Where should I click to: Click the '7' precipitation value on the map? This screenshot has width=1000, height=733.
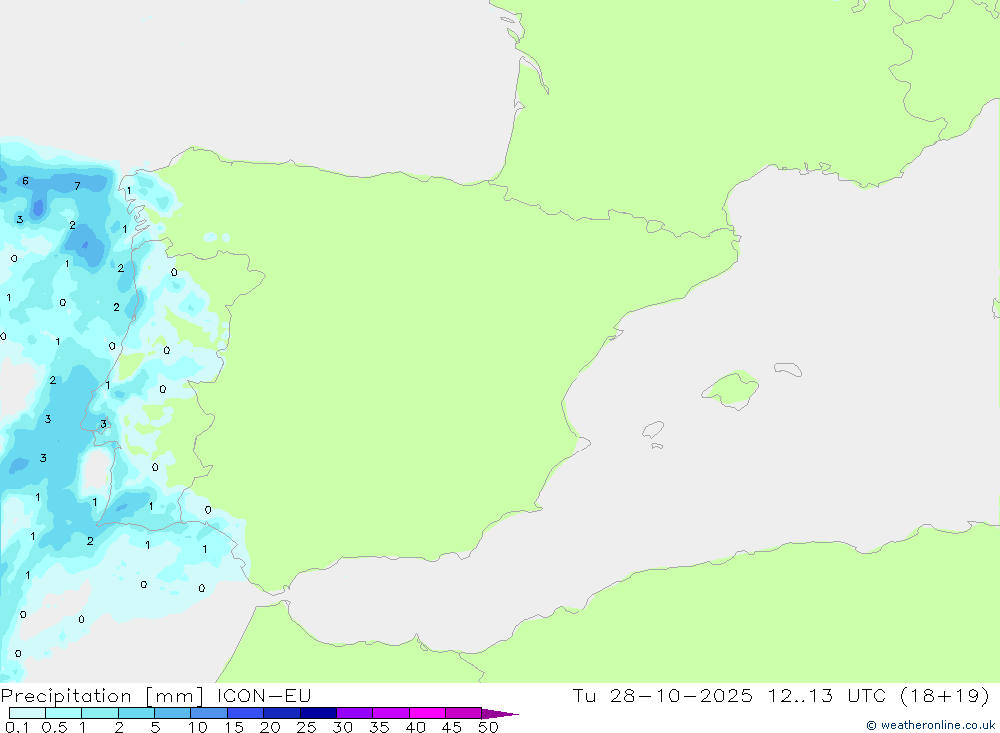pyautogui.click(x=77, y=186)
